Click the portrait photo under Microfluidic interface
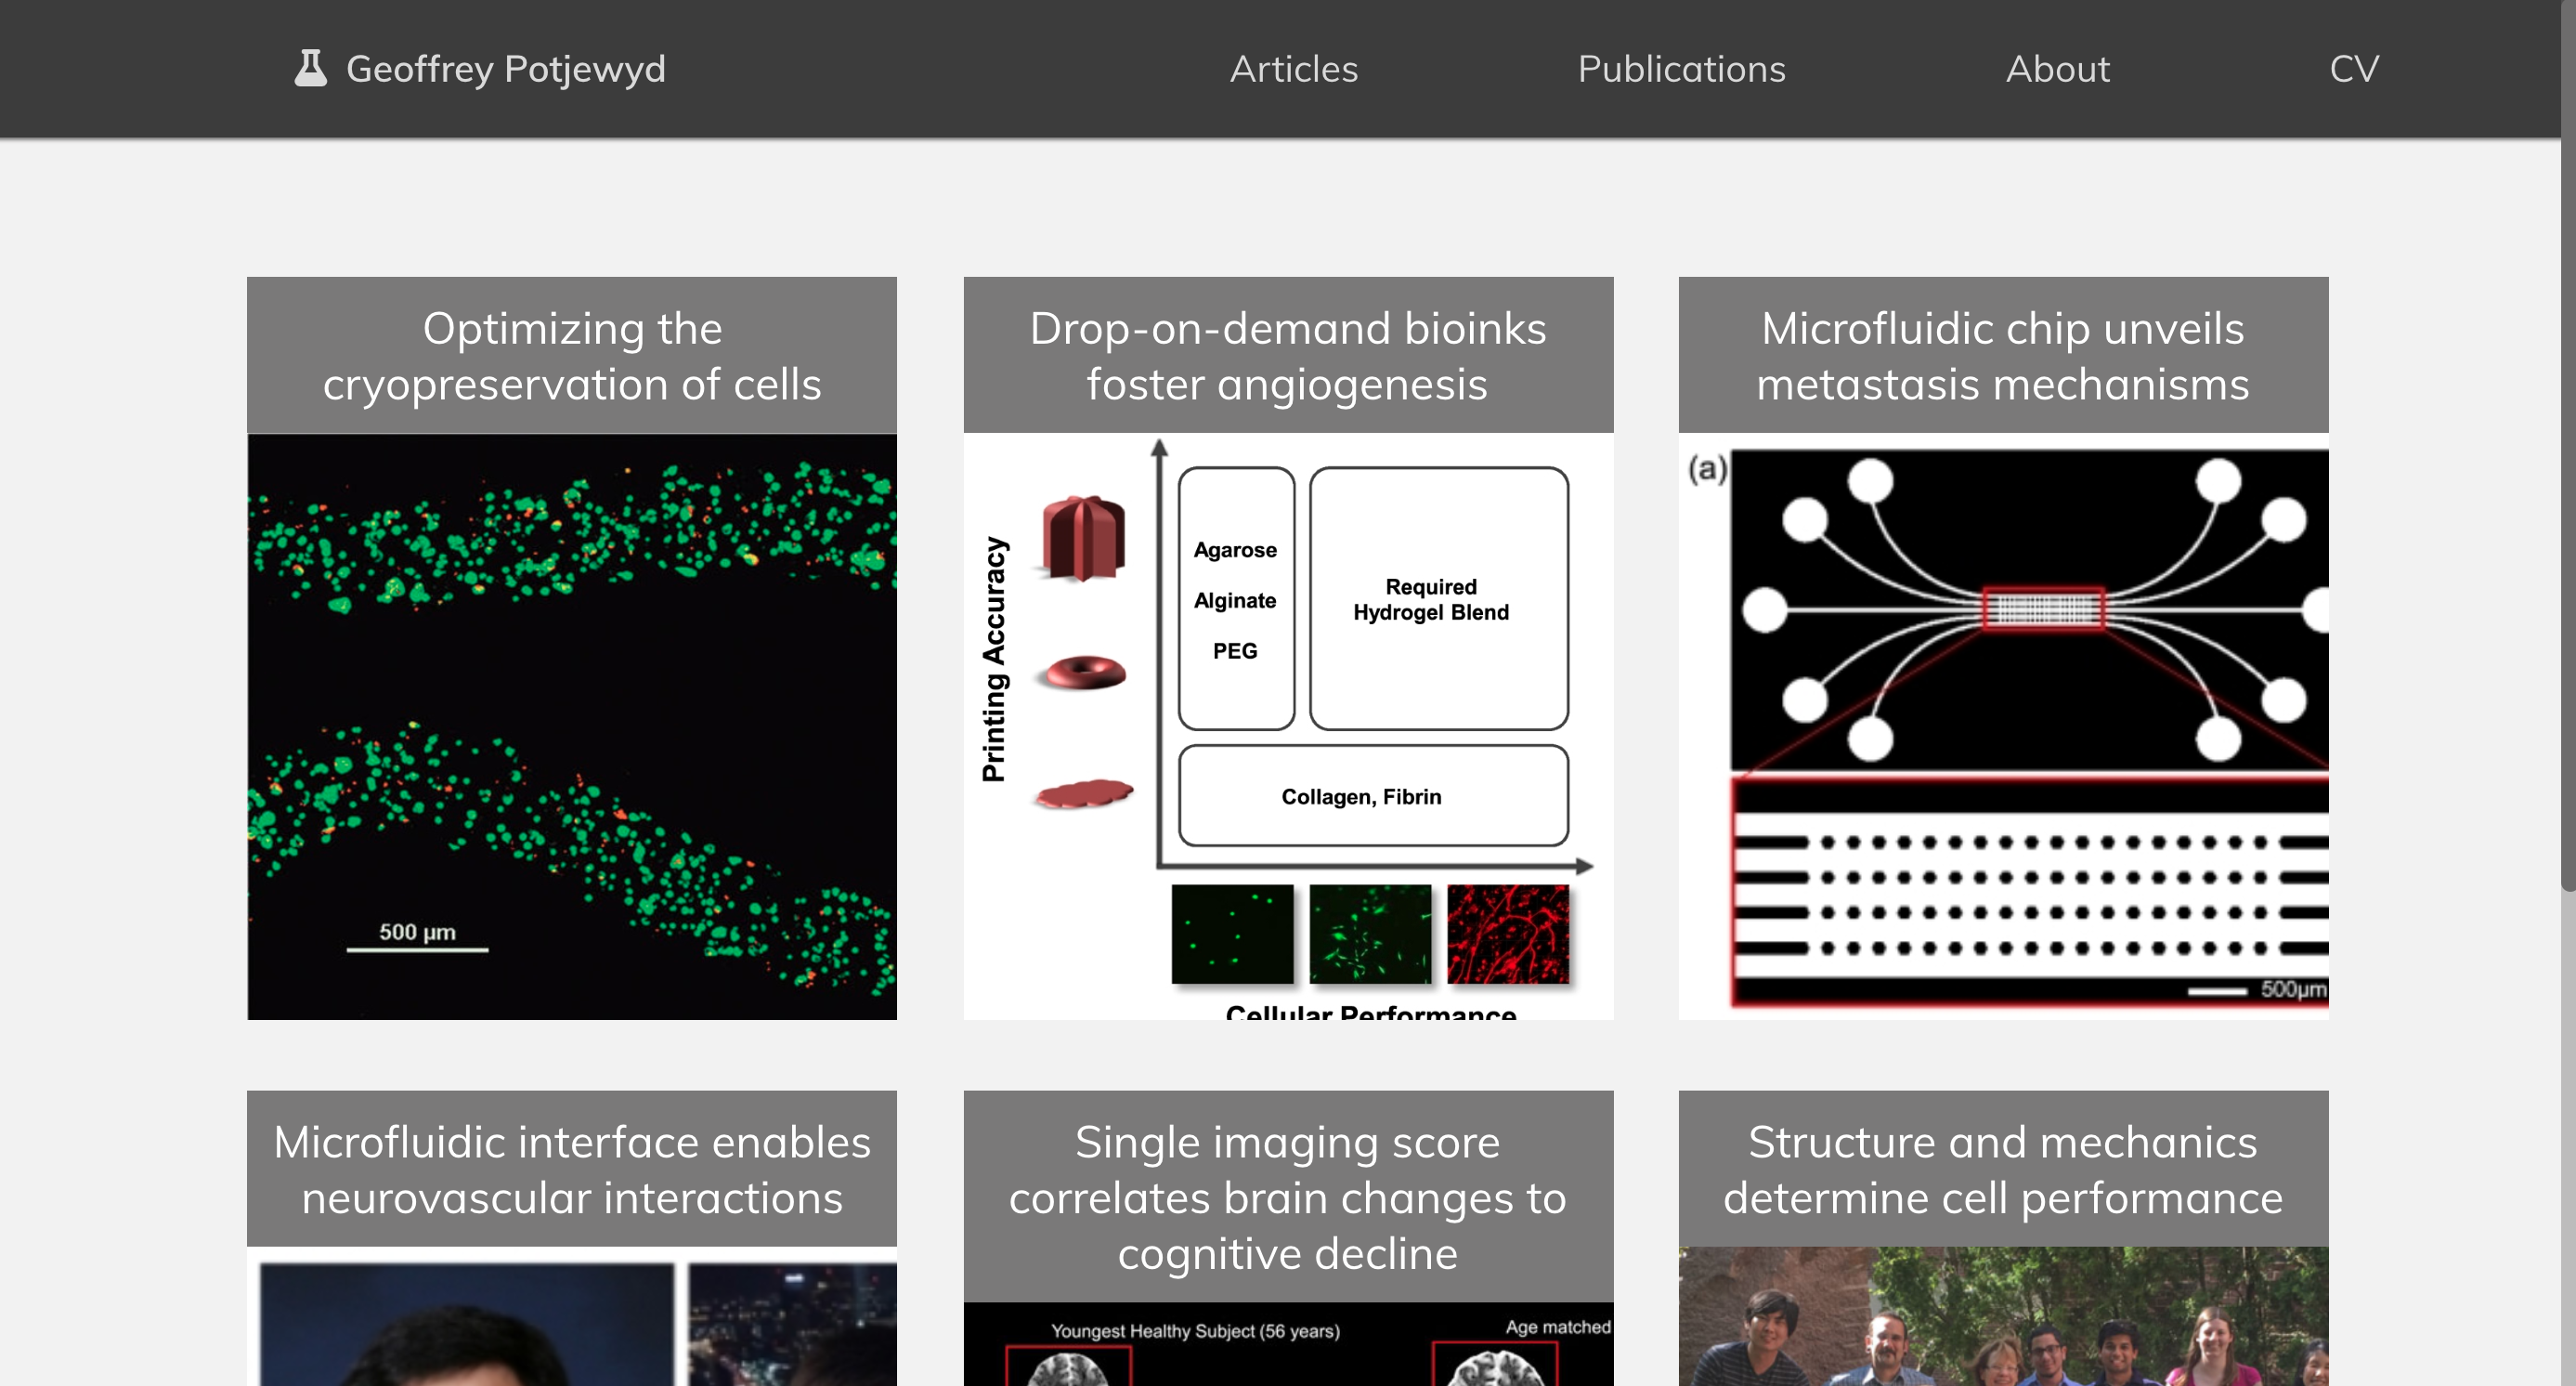Image resolution: width=2576 pixels, height=1386 pixels. [x=572, y=1316]
